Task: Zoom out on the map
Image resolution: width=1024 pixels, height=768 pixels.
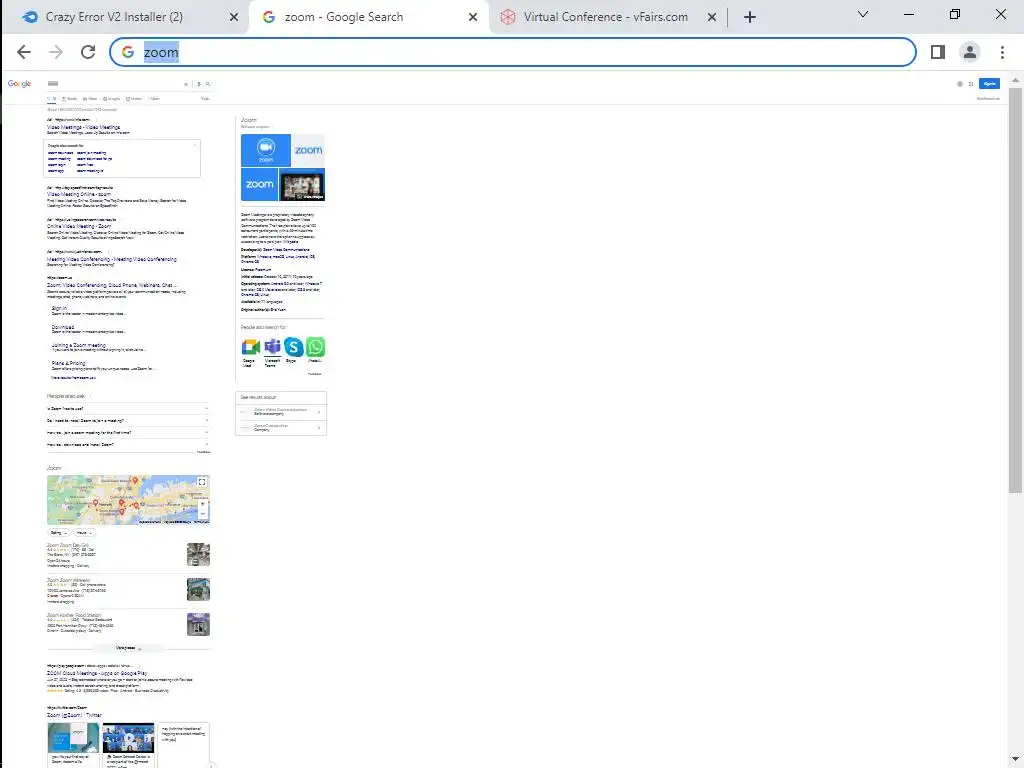Action: [x=202, y=513]
